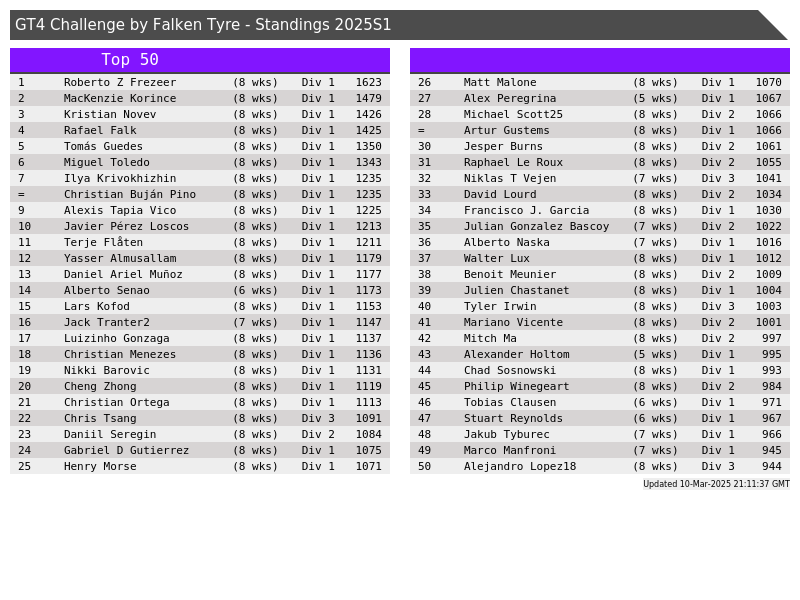Select Kristian Novev in third place
Image resolution: width=800 pixels, height=600 pixels.
pyautogui.click(x=110, y=114)
